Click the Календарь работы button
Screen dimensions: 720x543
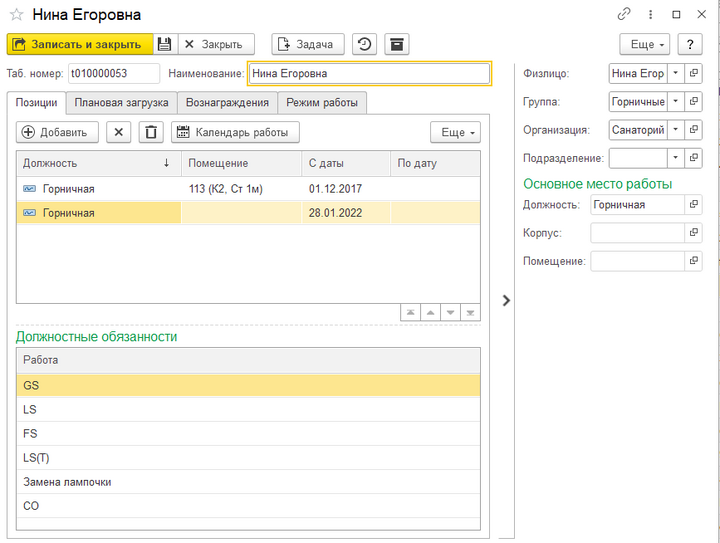[235, 132]
